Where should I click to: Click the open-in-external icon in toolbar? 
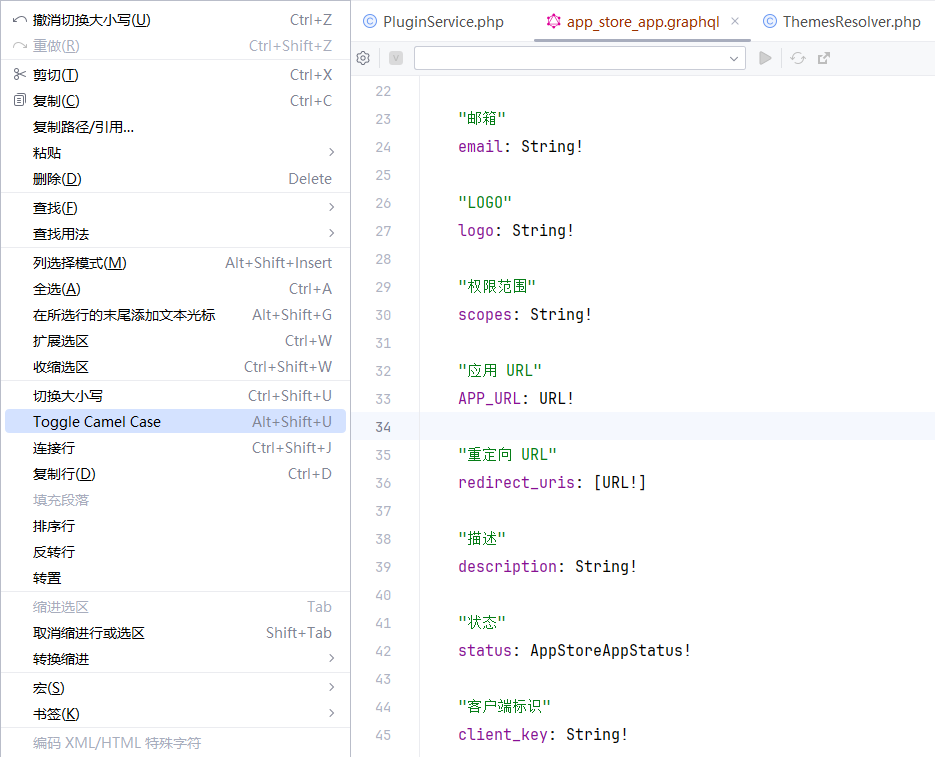coord(824,58)
